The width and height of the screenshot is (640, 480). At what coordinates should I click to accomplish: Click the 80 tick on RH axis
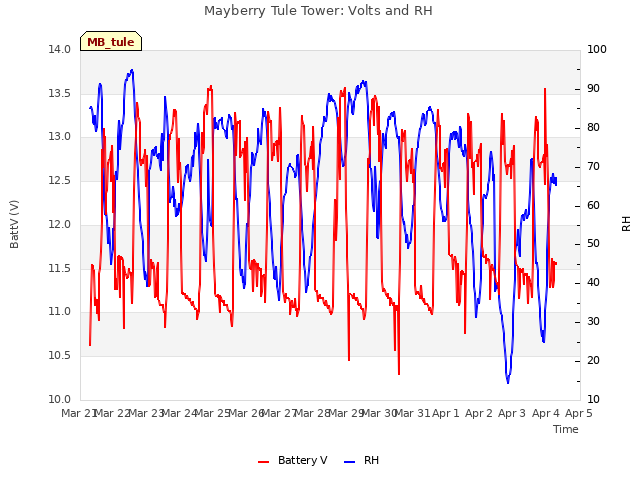pyautogui.click(x=593, y=127)
